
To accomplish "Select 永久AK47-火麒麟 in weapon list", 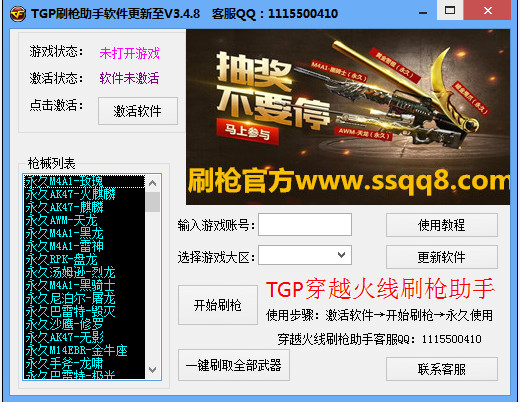I will tap(85, 194).
